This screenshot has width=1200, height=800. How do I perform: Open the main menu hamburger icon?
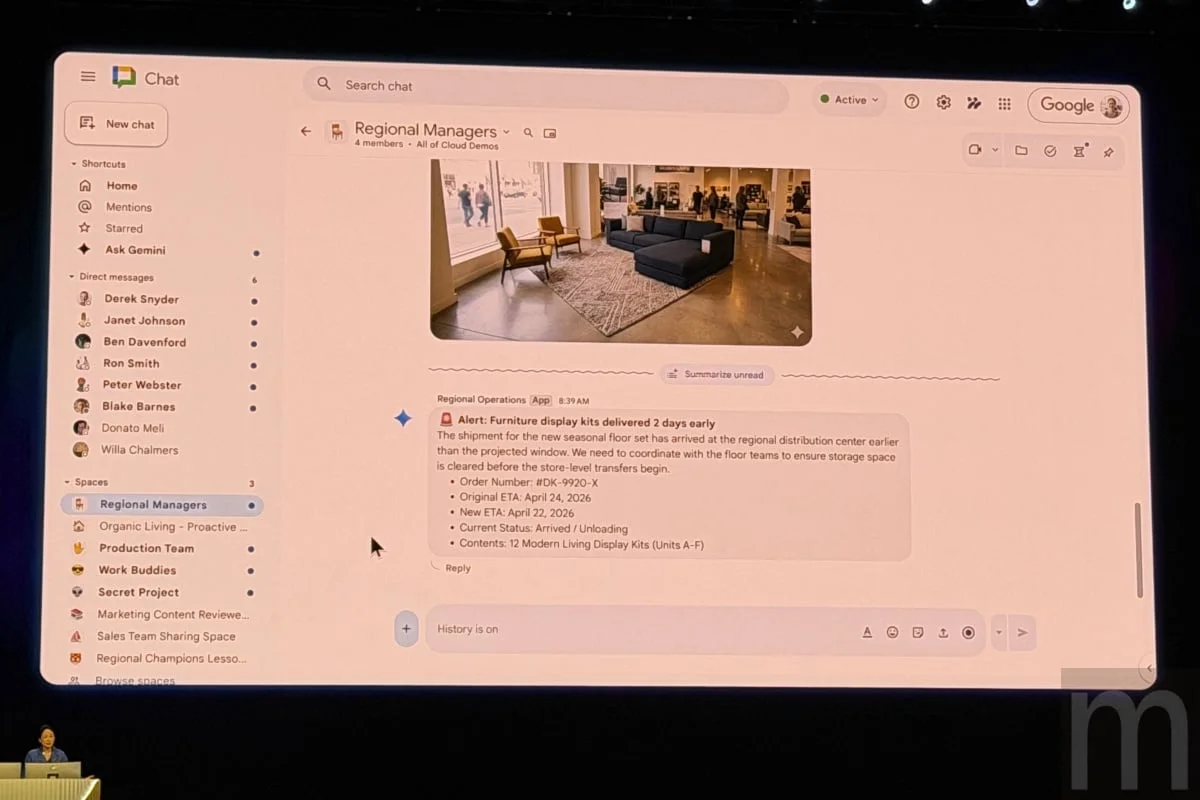coord(88,77)
